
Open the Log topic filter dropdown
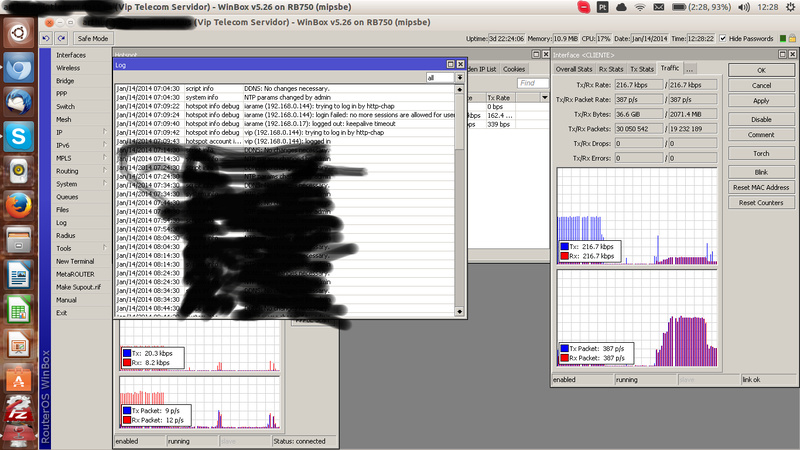click(460, 78)
